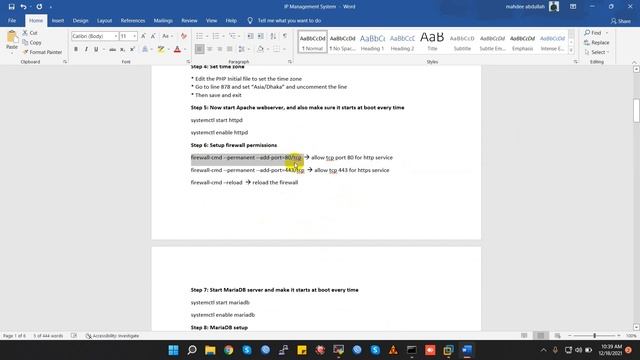Image resolution: width=640 pixels, height=360 pixels.
Task: Open Google Chrome from the taskbar
Action: (x=229, y=350)
